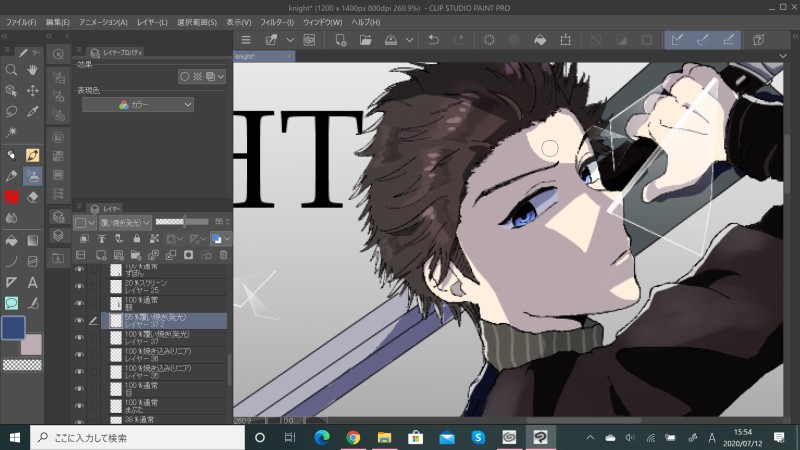The height and width of the screenshot is (450, 800).
Task: Select the Eraser tool
Action: click(x=33, y=197)
